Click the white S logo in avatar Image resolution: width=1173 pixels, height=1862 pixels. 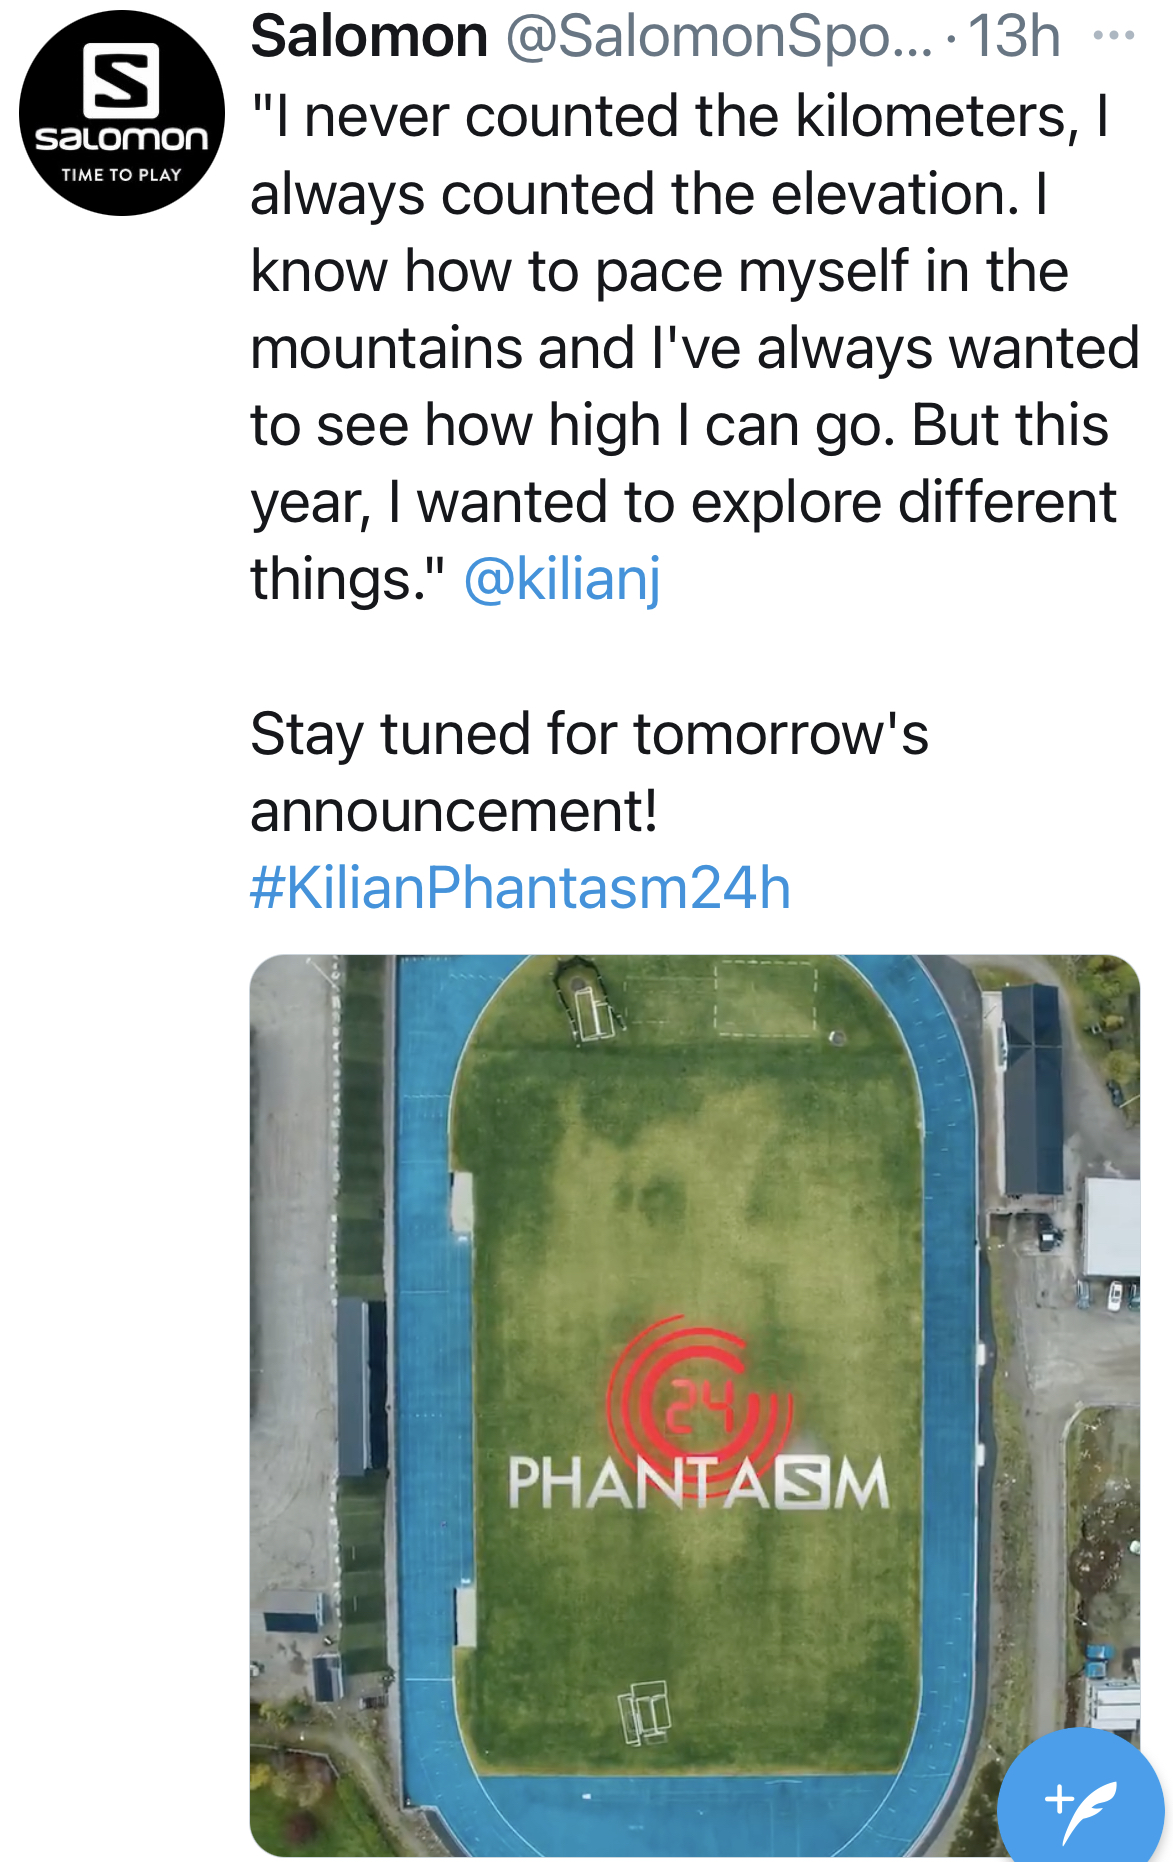click(x=121, y=79)
